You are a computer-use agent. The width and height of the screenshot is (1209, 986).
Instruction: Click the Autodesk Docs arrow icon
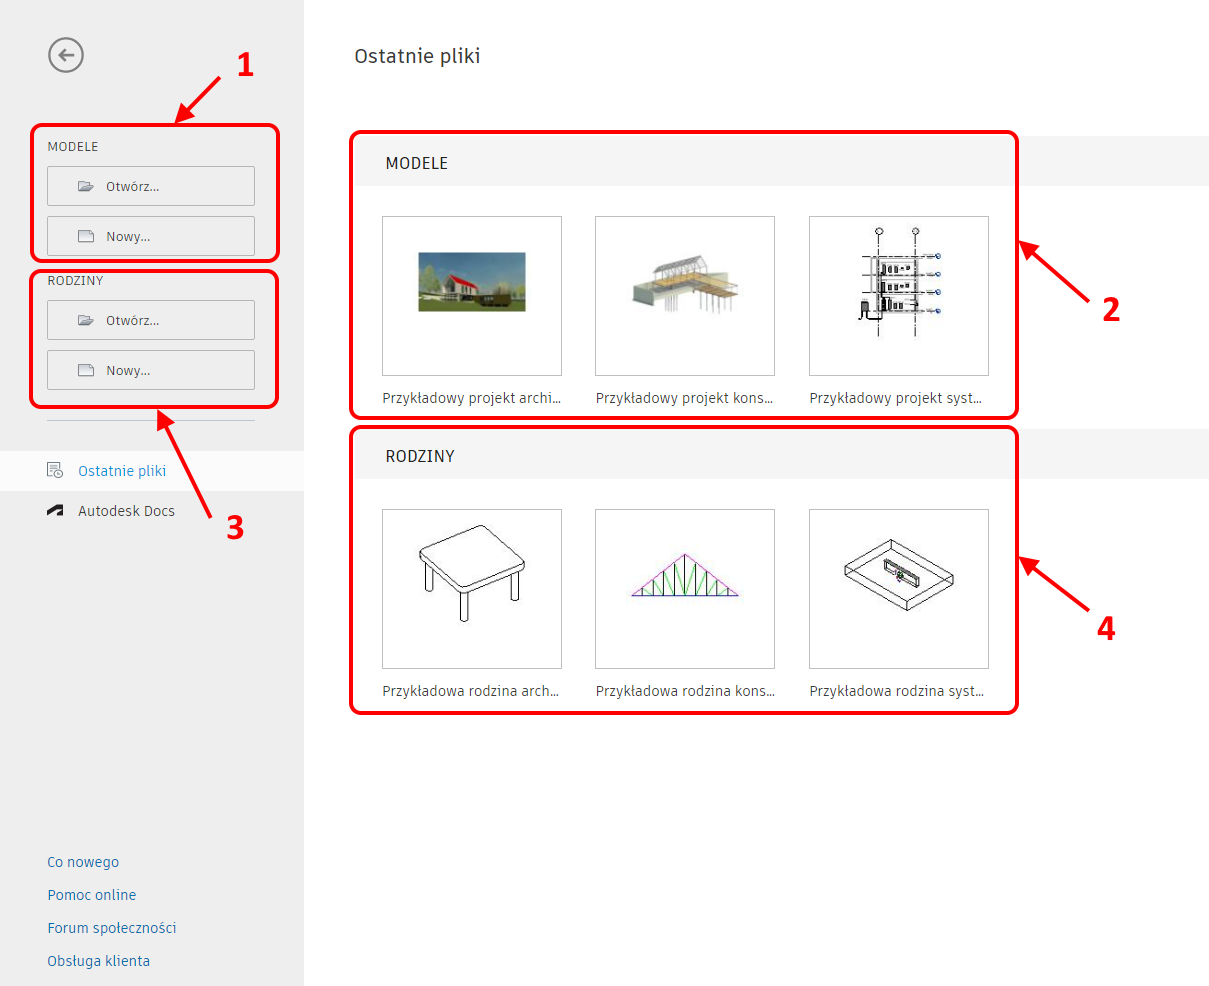[55, 510]
